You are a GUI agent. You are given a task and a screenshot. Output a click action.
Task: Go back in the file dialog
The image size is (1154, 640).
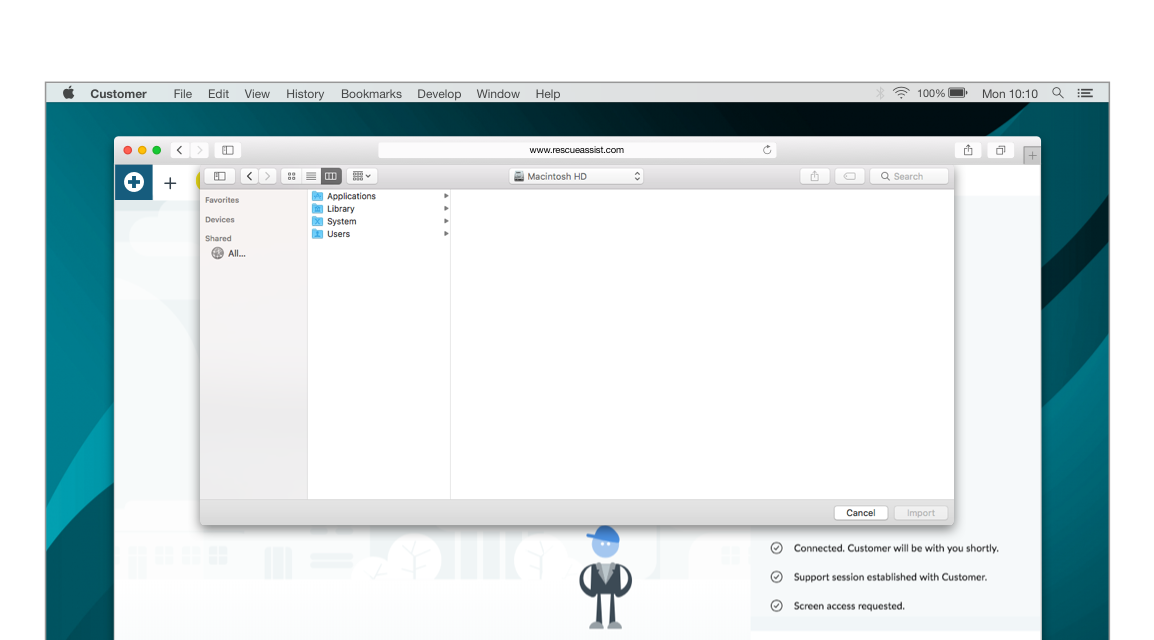tap(249, 177)
